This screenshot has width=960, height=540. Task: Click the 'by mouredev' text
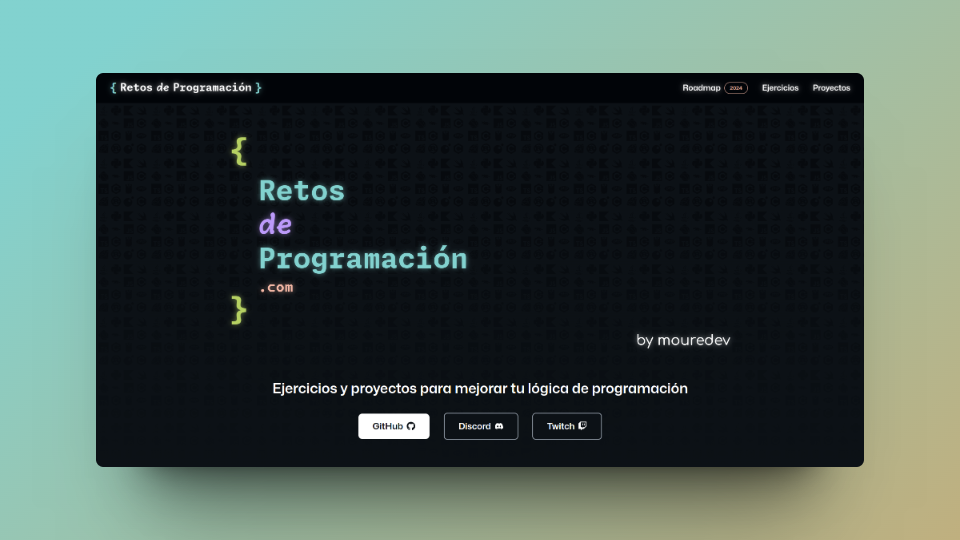683,340
